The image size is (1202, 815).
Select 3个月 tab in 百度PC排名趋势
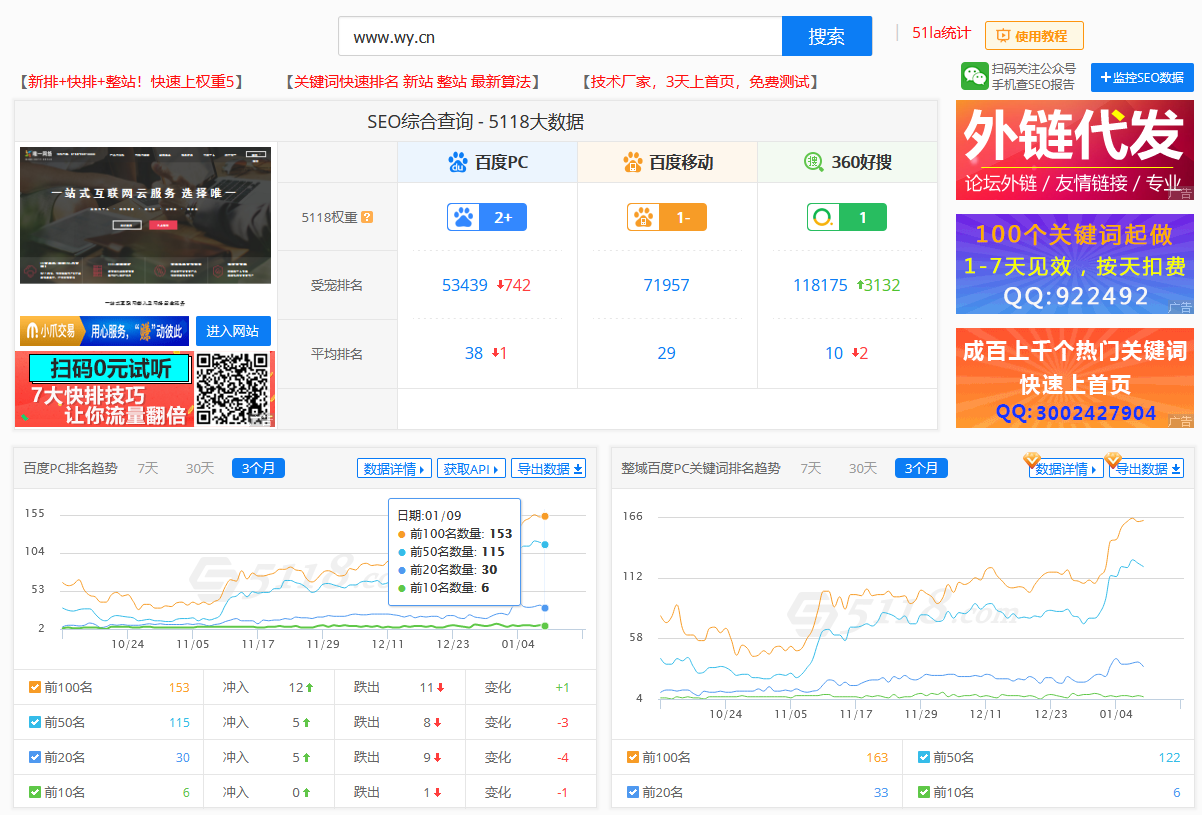258,468
